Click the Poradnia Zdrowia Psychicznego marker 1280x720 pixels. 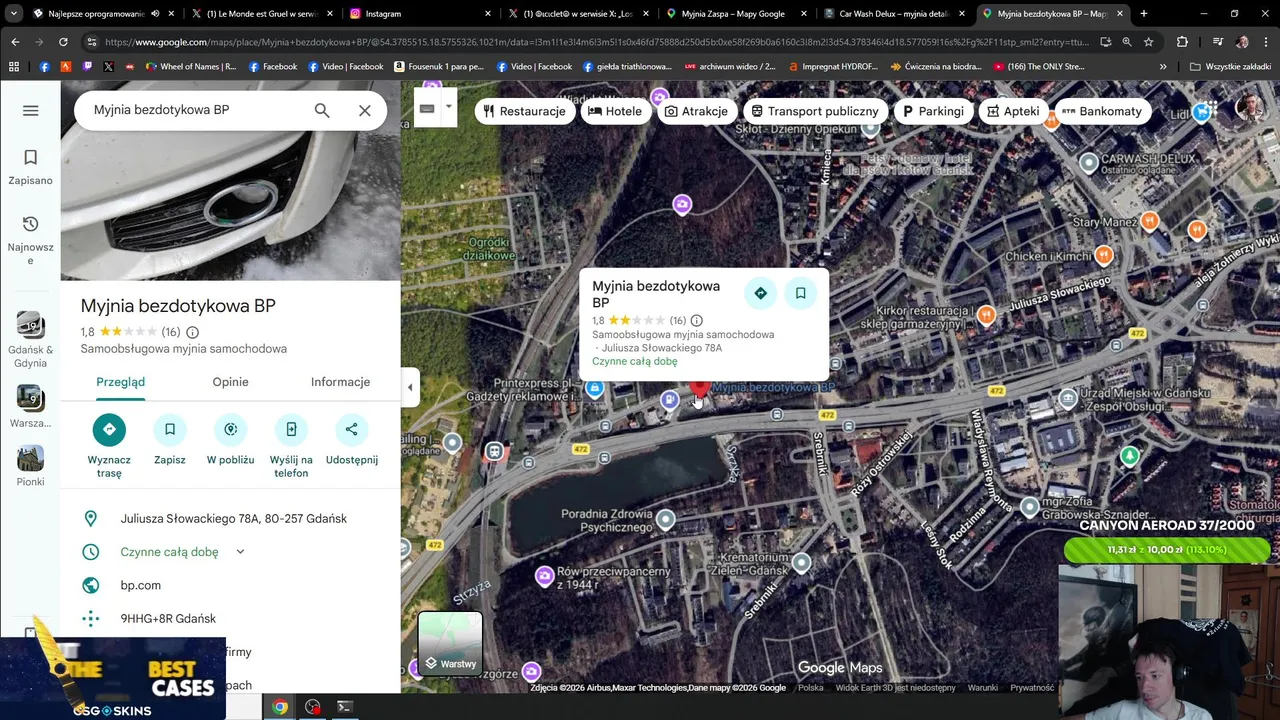coord(665,519)
